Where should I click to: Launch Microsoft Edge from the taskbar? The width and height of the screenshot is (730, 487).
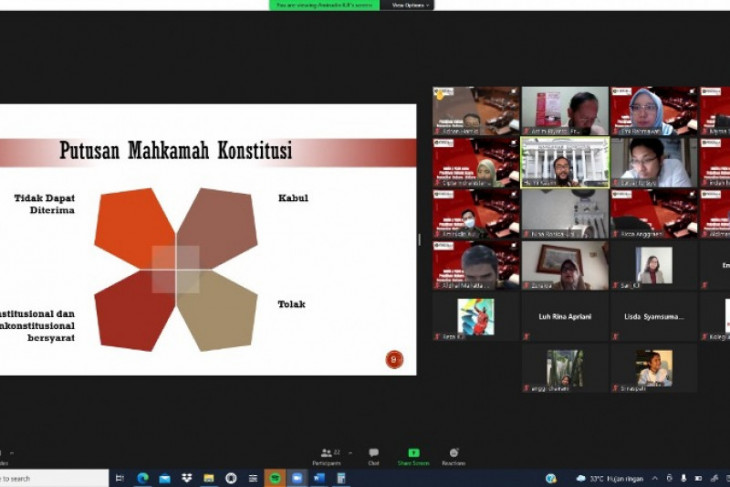tap(143, 478)
